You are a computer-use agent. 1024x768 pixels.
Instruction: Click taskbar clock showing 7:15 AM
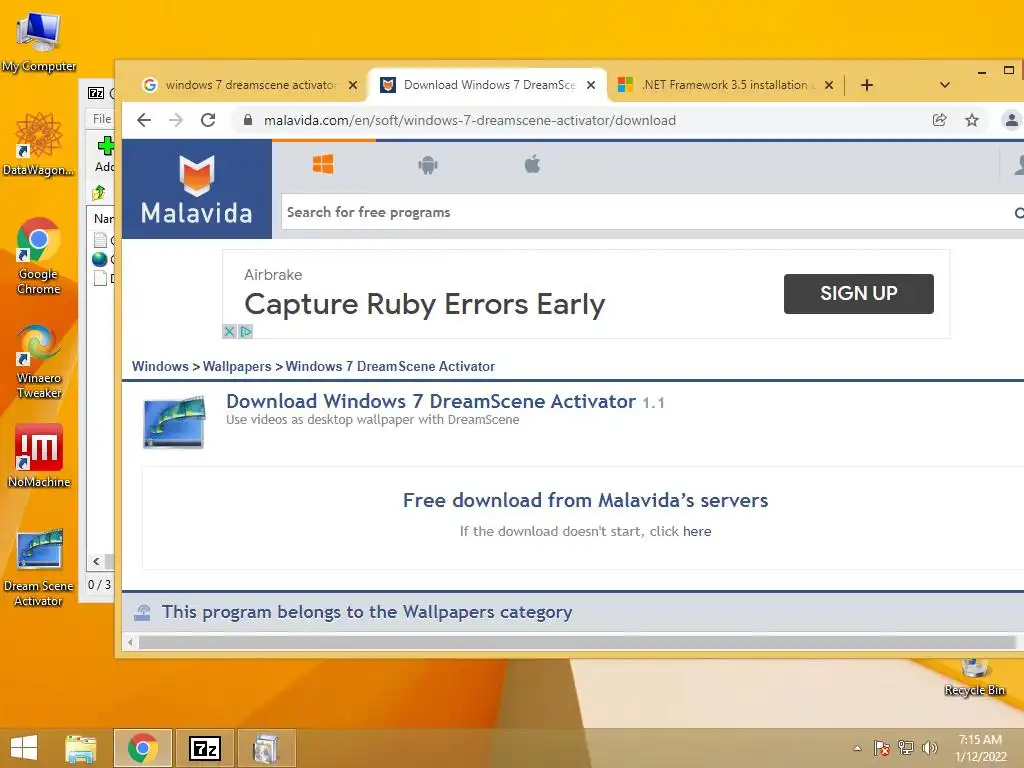(980, 748)
